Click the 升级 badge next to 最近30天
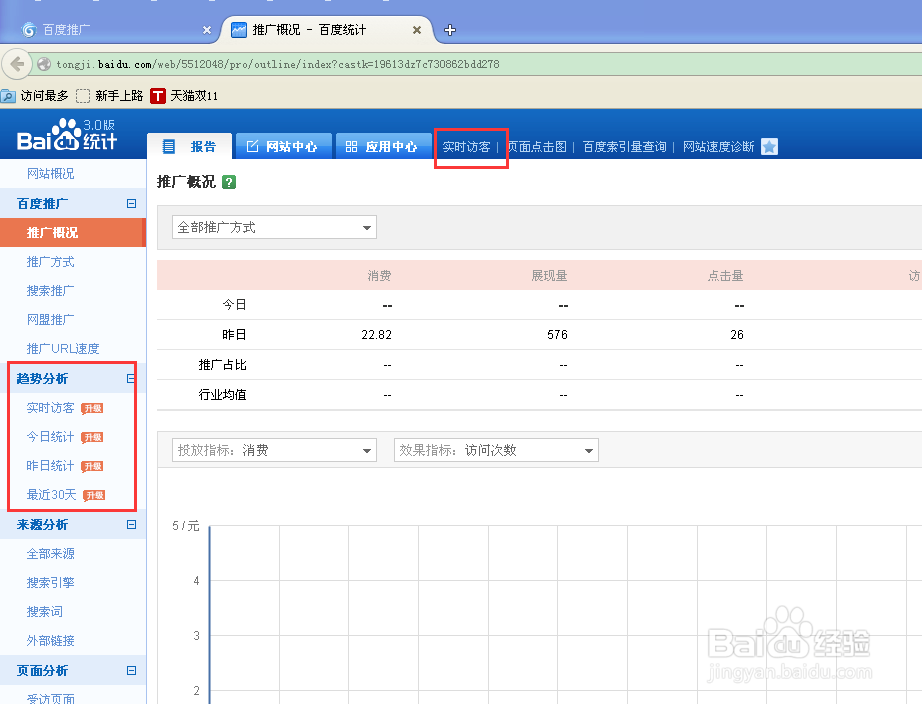Screen dimensions: 922x704 tap(94, 495)
